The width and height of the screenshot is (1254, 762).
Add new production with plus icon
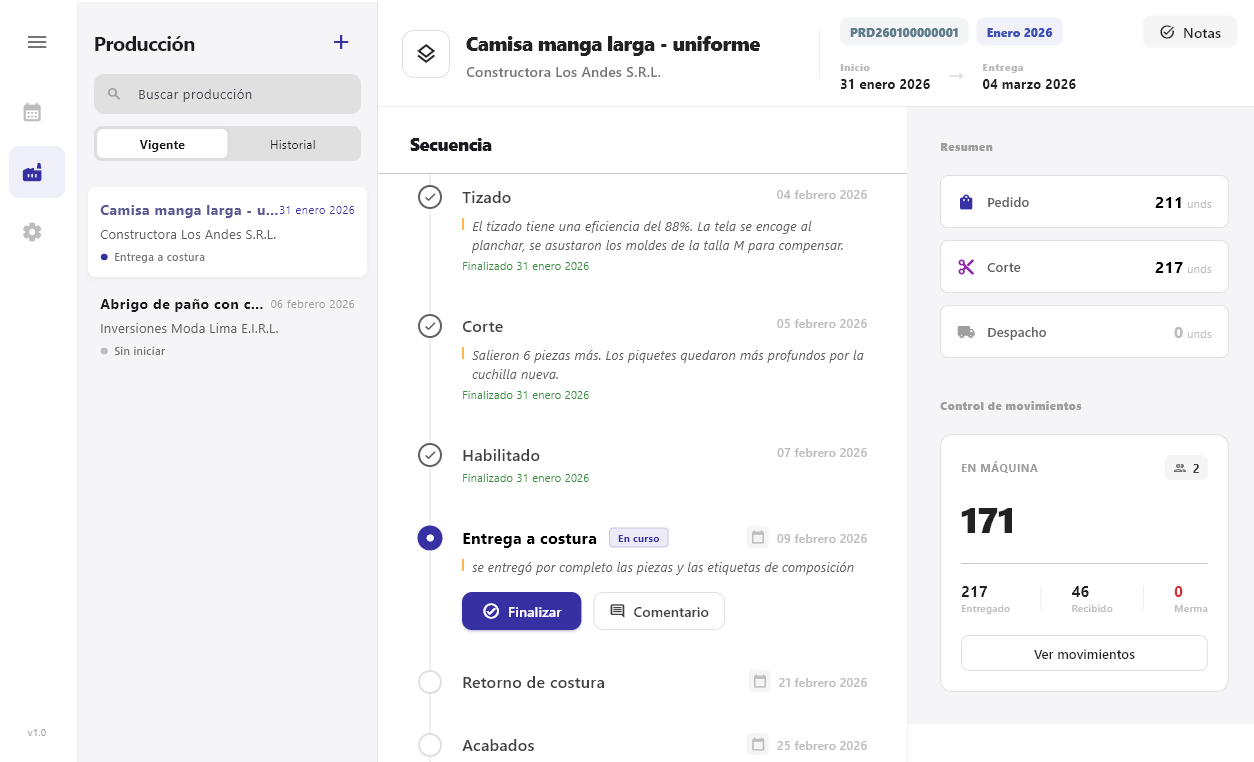click(341, 42)
